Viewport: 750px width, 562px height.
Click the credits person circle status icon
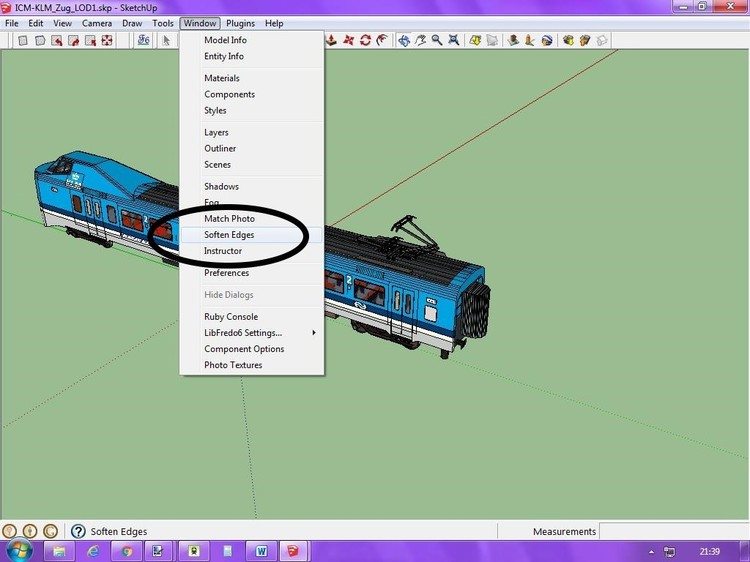tap(30, 531)
